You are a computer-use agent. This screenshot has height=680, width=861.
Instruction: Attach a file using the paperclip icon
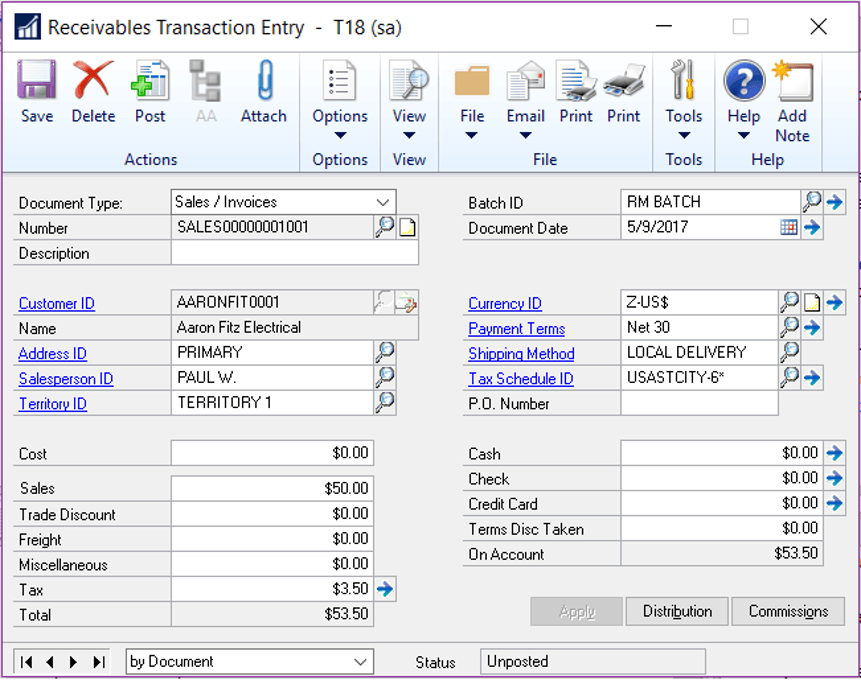264,91
